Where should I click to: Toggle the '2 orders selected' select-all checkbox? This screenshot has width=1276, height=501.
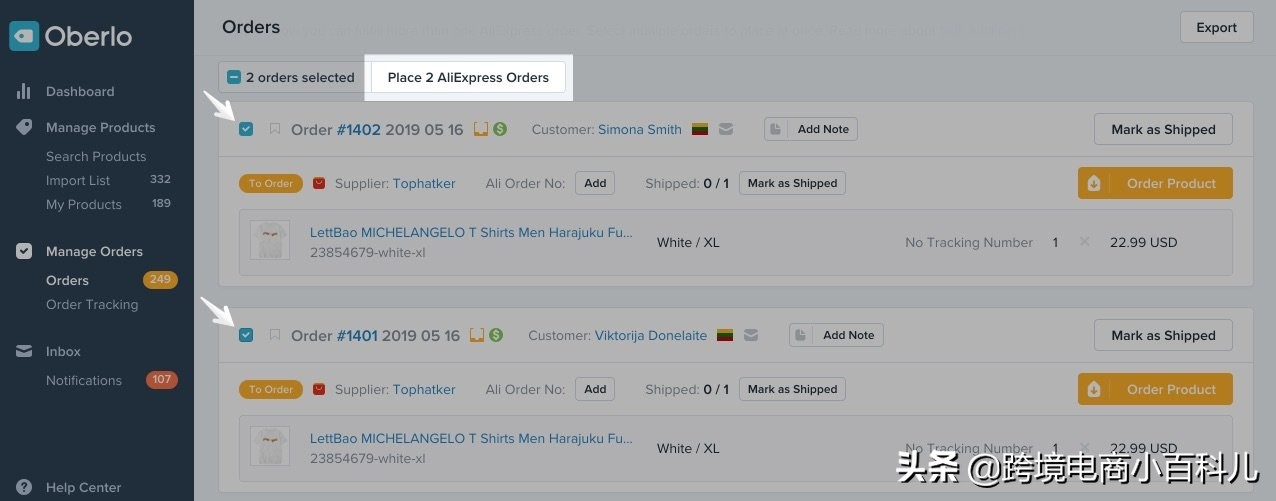pyautogui.click(x=234, y=77)
